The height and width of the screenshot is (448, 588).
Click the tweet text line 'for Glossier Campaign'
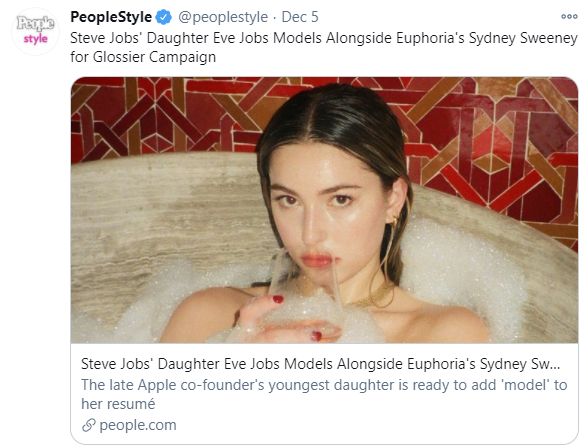coord(143,57)
